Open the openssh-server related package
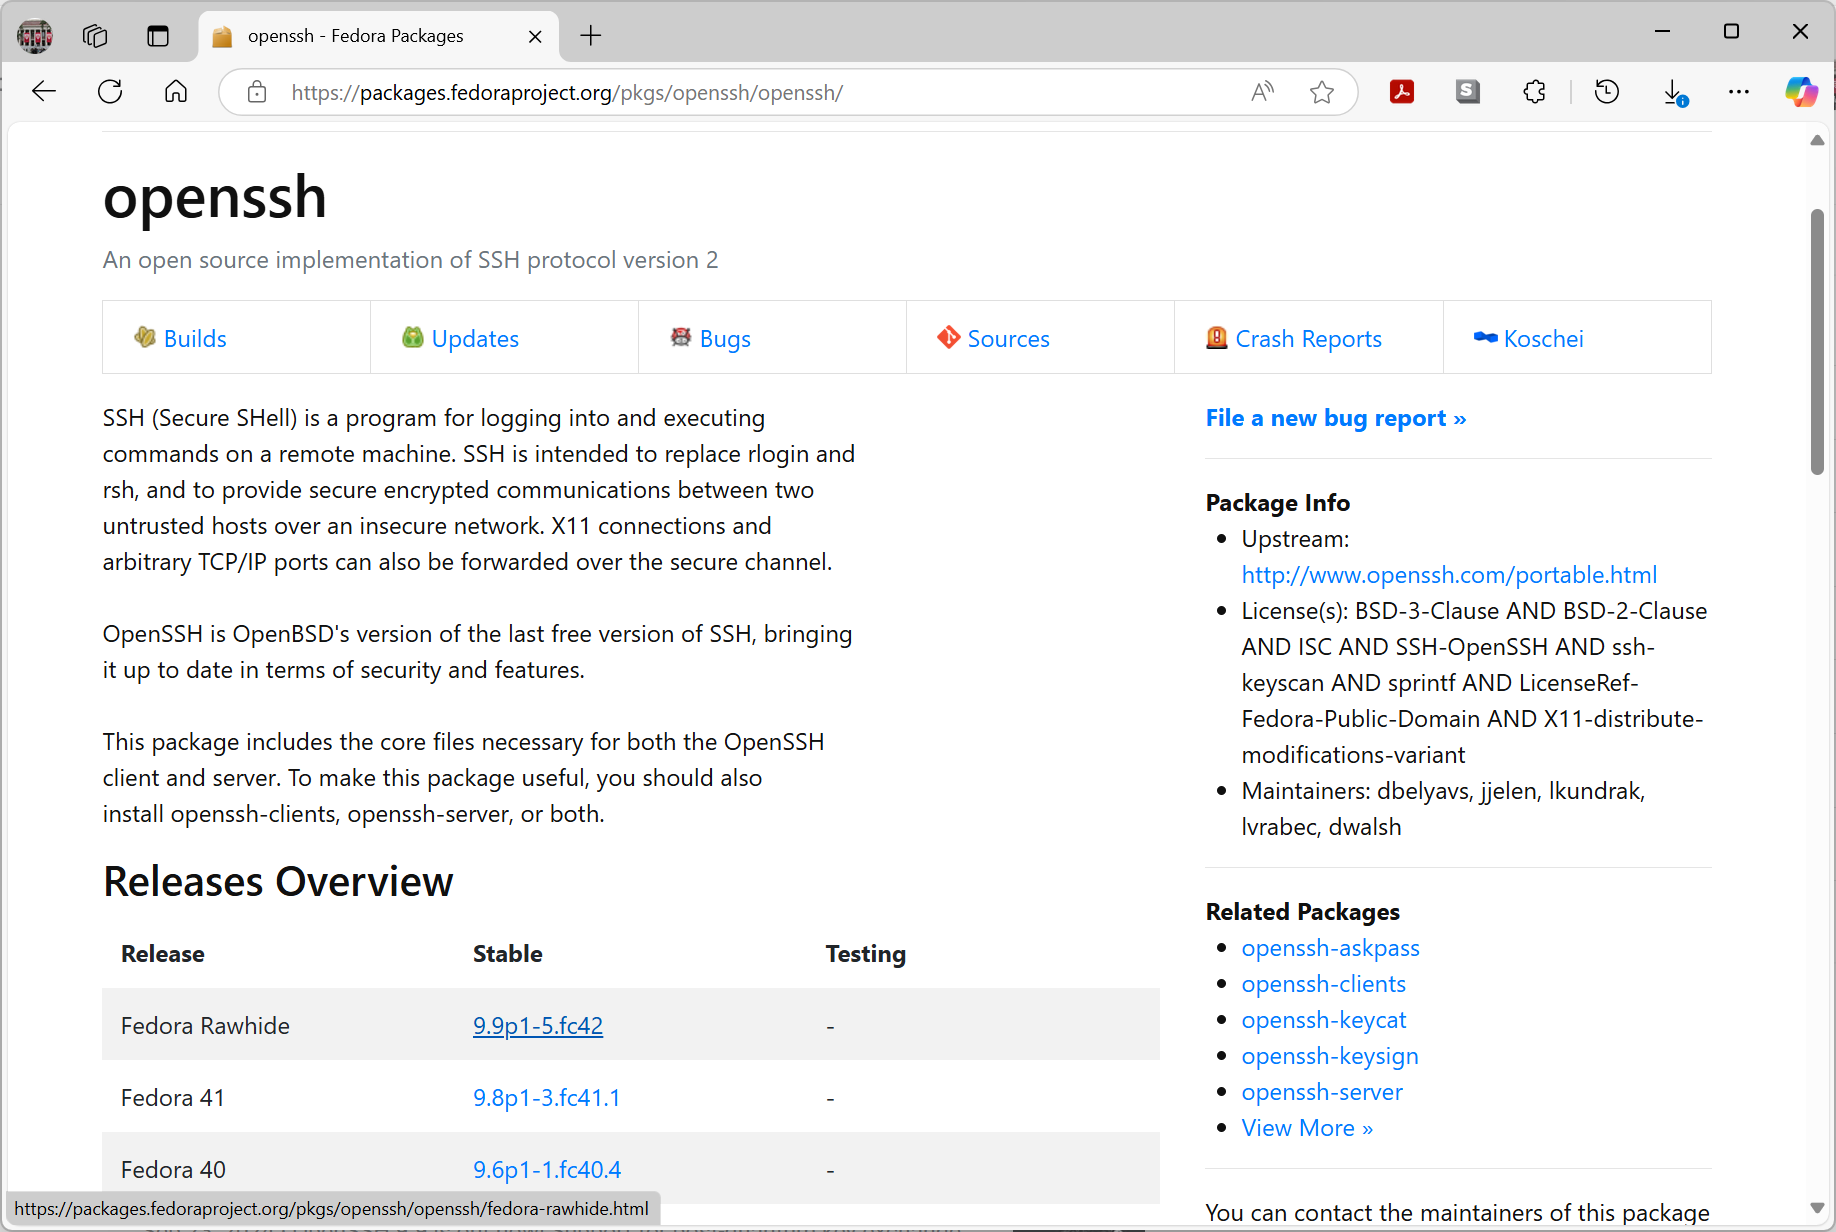The width and height of the screenshot is (1836, 1232). coord(1322,1092)
